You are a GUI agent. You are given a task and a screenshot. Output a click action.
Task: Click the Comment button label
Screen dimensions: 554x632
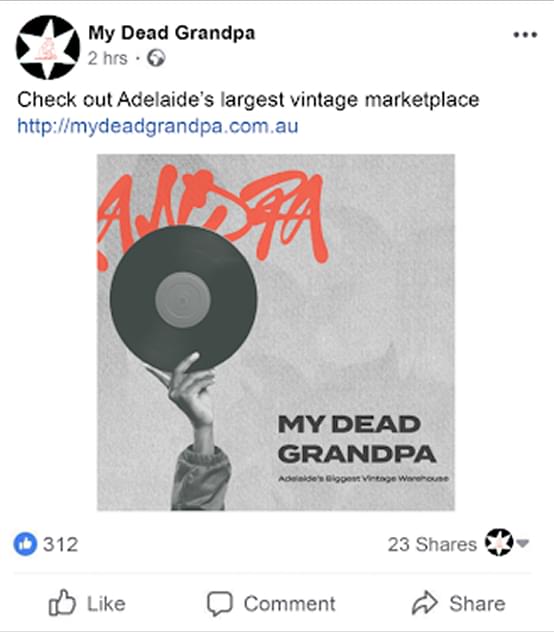coord(289,604)
